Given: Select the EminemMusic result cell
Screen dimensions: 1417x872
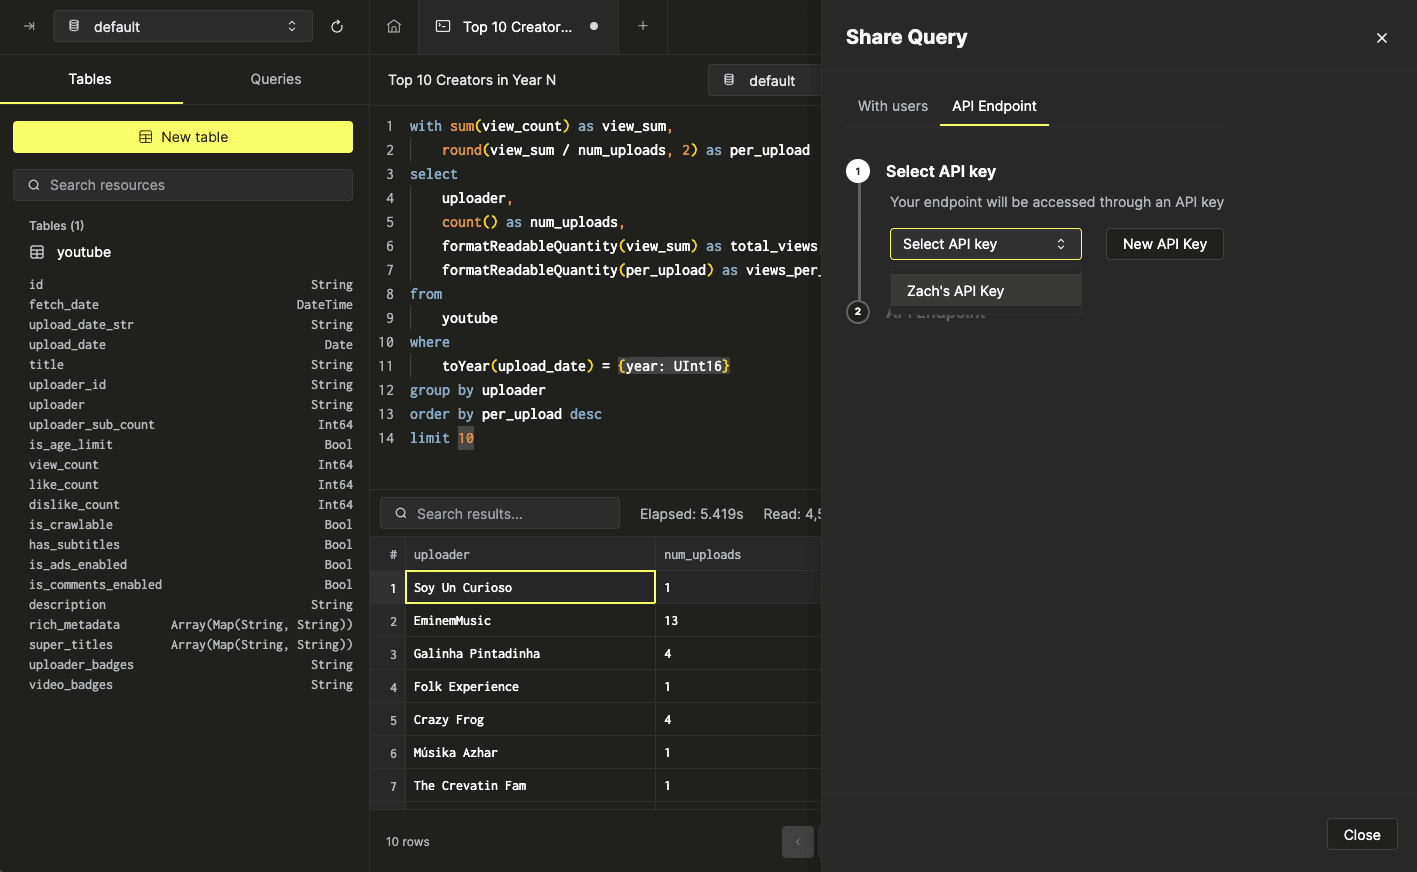Looking at the screenshot, I should point(530,621).
